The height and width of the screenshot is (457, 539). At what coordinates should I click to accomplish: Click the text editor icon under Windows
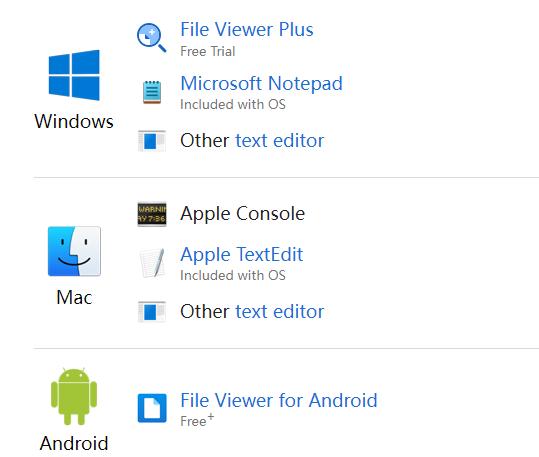tap(152, 141)
